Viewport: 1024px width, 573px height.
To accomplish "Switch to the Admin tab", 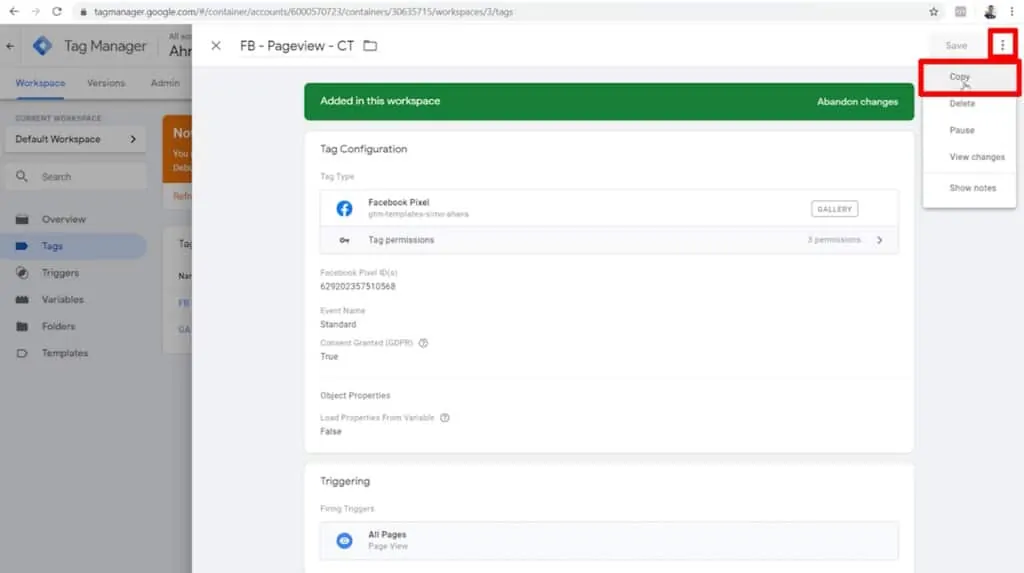I will 165,84.
